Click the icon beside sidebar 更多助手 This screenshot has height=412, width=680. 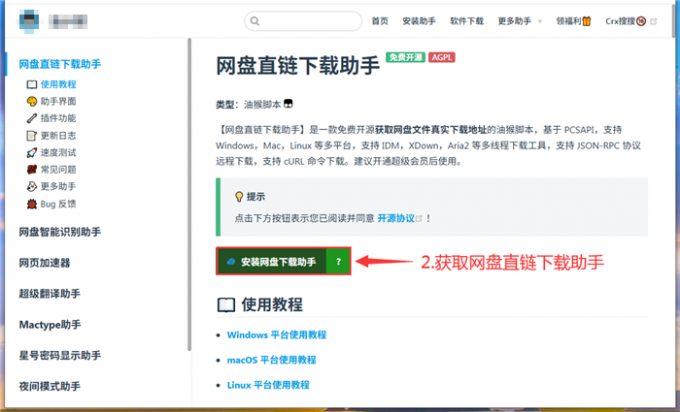(32, 186)
